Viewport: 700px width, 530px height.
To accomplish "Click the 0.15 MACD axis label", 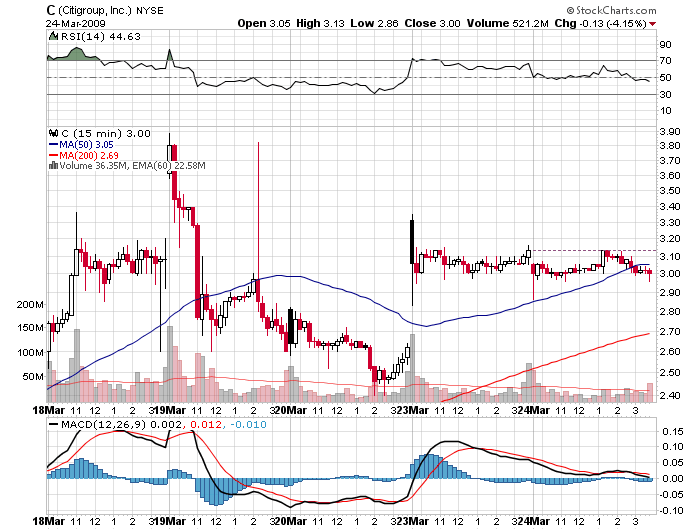I will [672, 431].
